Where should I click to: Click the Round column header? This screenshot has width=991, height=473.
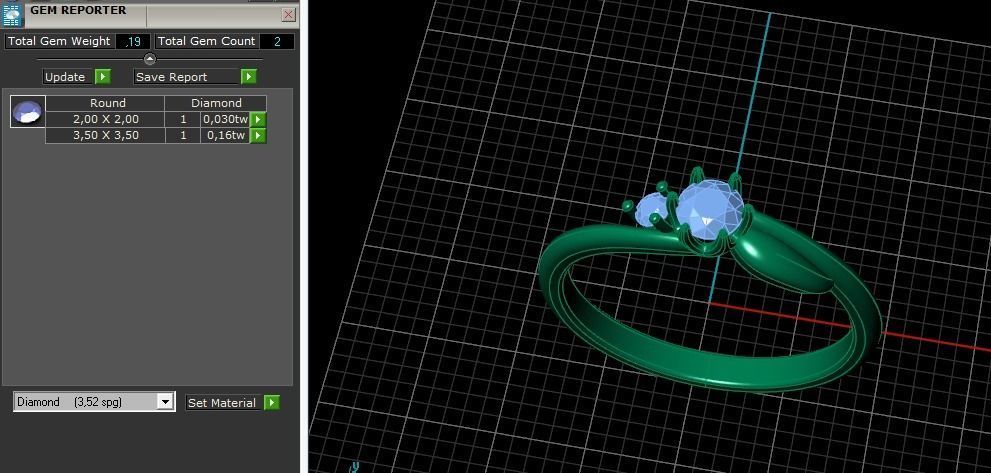click(106, 103)
